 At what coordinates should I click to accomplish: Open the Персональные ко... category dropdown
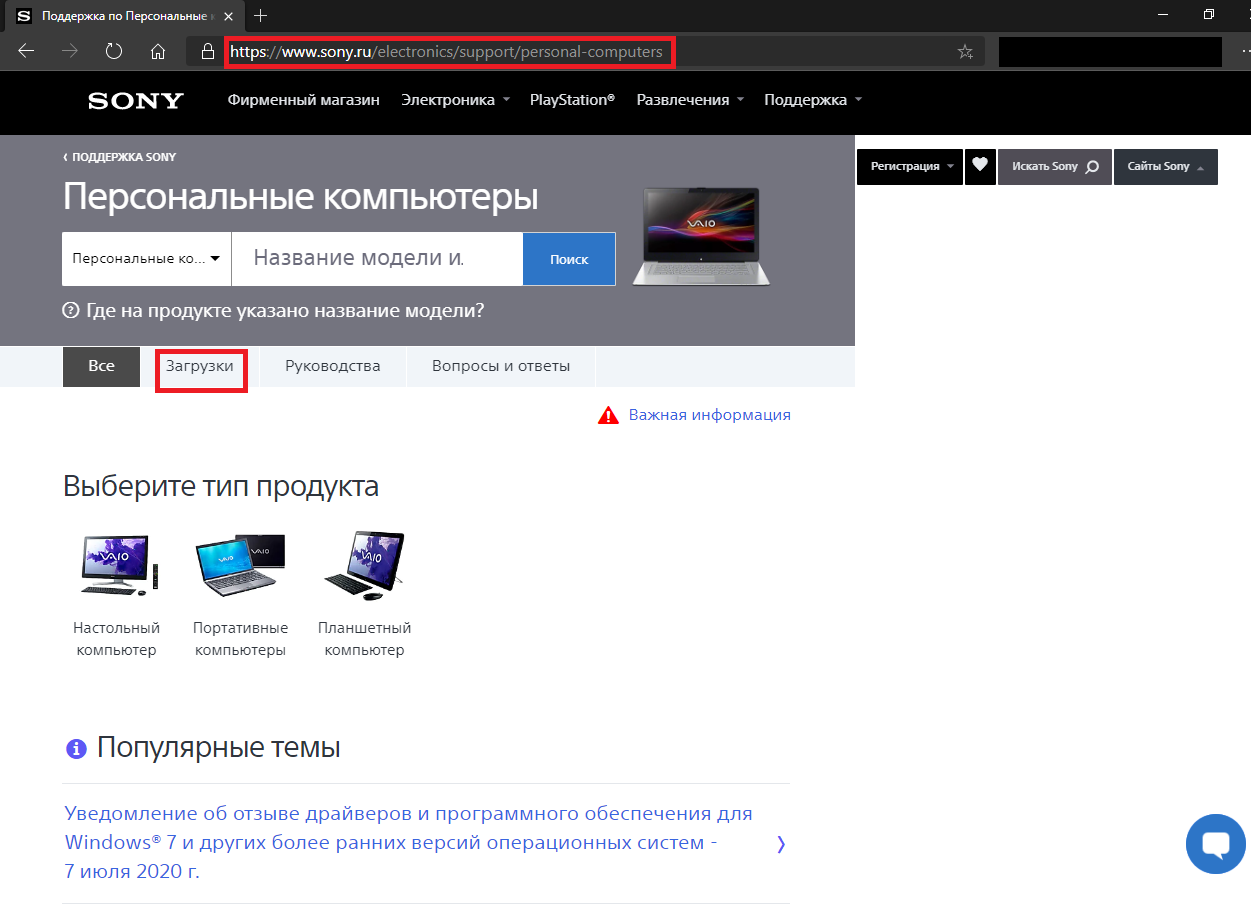(147, 259)
